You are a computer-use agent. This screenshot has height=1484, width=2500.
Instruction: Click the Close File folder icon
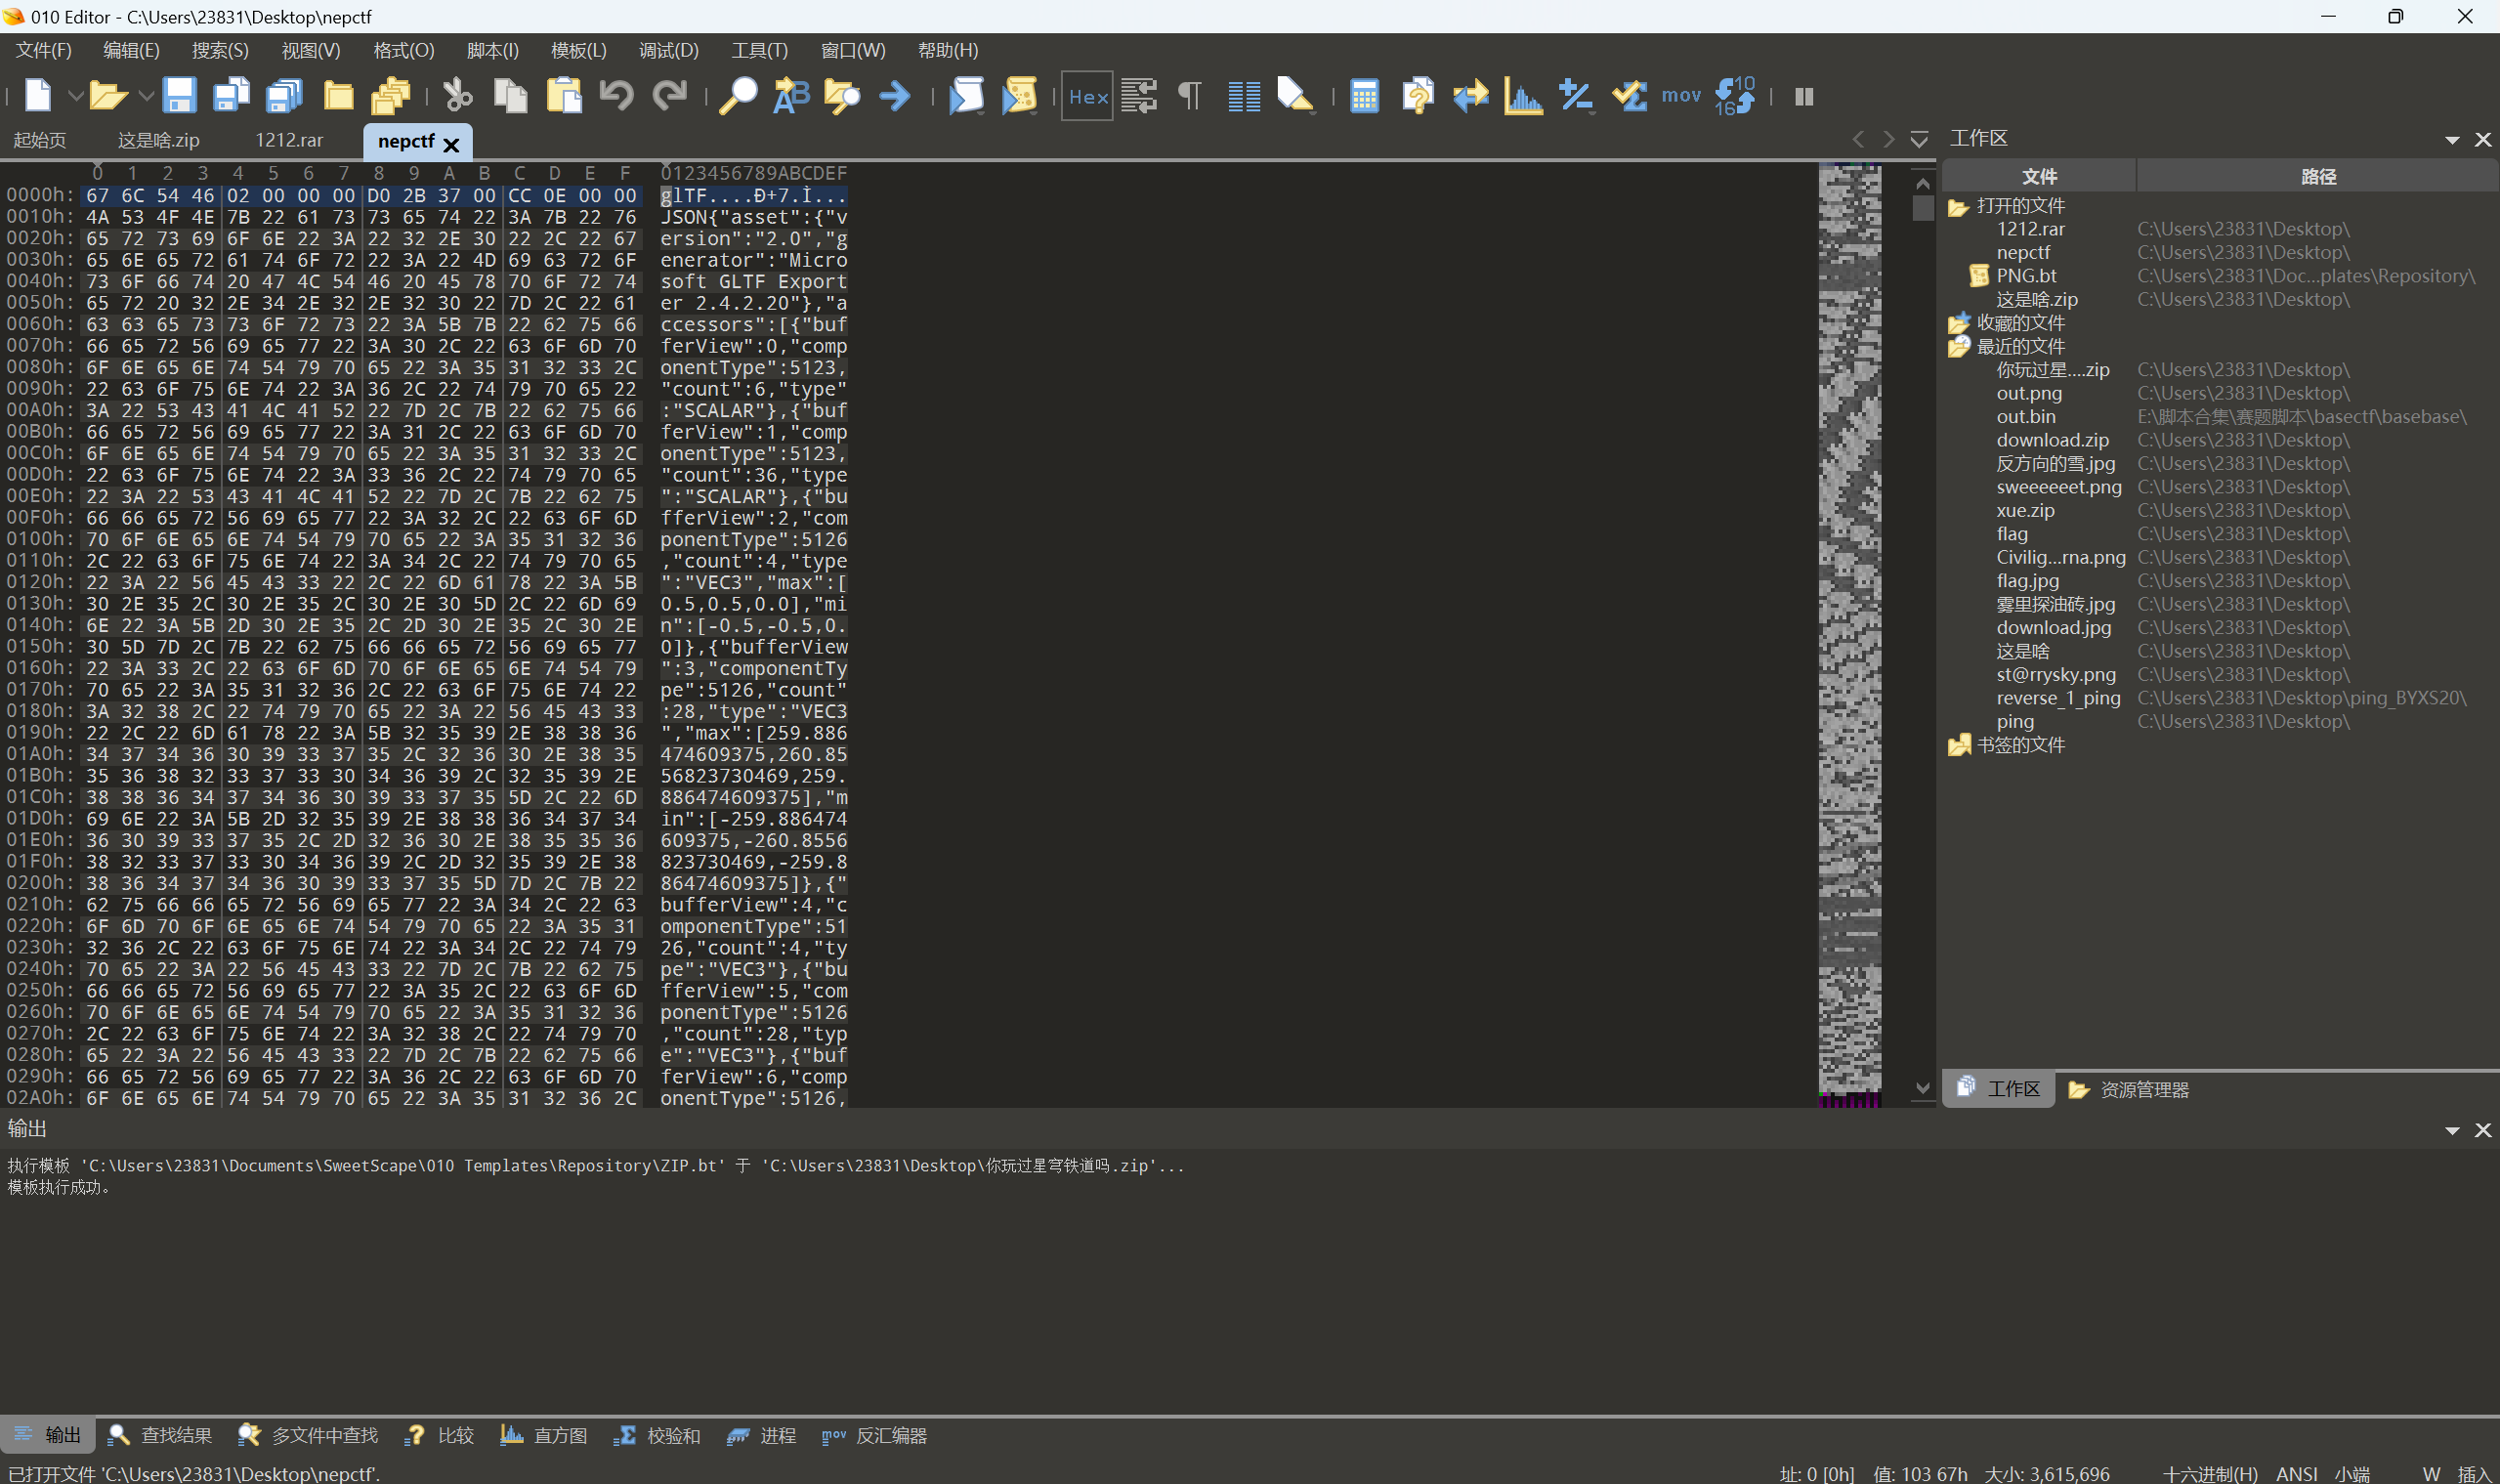339,96
